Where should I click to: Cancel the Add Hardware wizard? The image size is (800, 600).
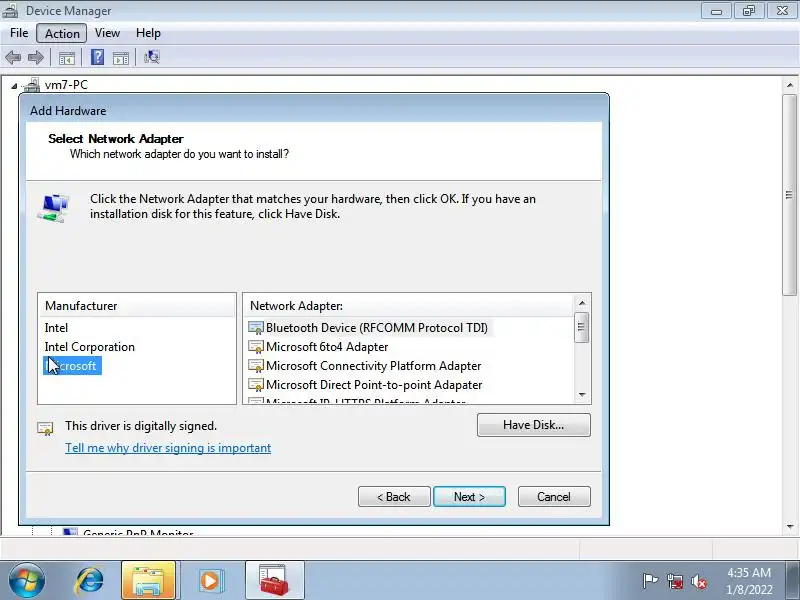[x=554, y=496]
